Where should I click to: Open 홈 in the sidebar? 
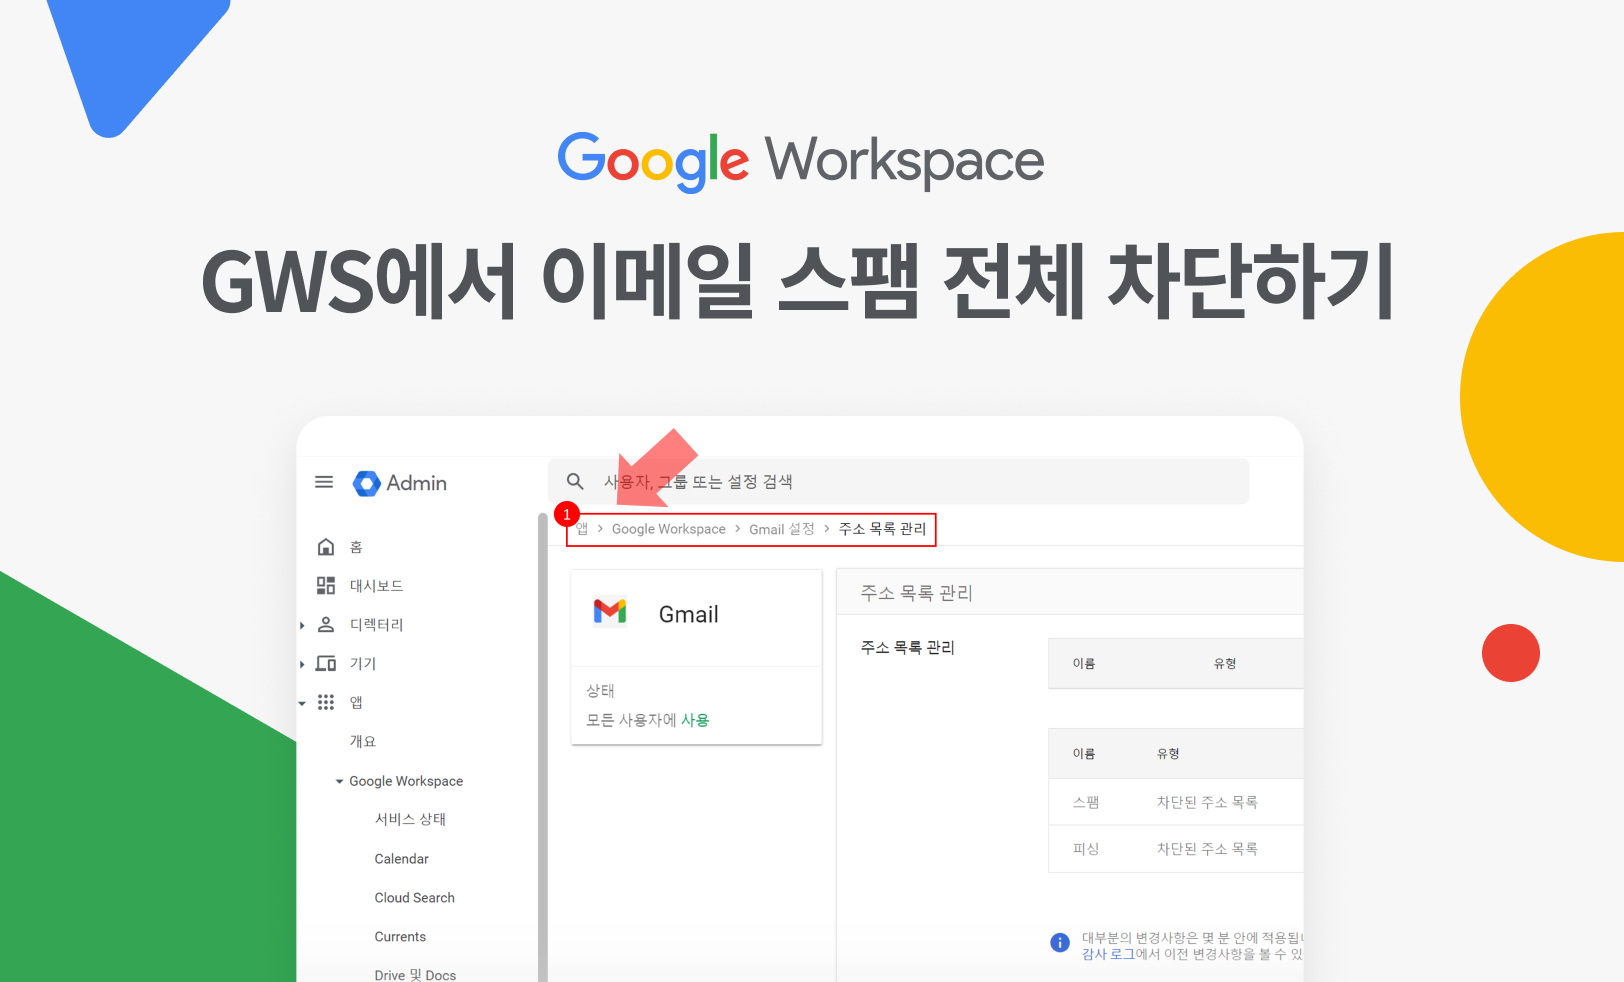[x=356, y=547]
